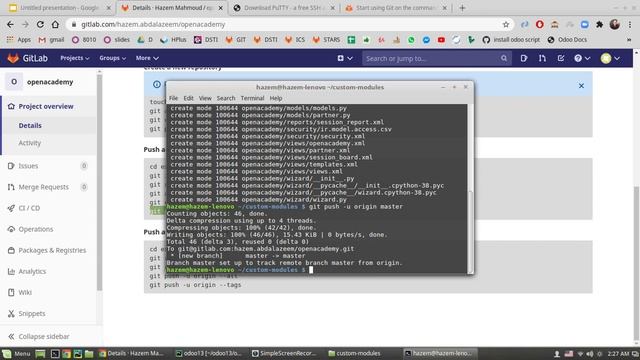640x360 pixels.
Task: Open the to-do list navbar icon
Action: pos(561,58)
